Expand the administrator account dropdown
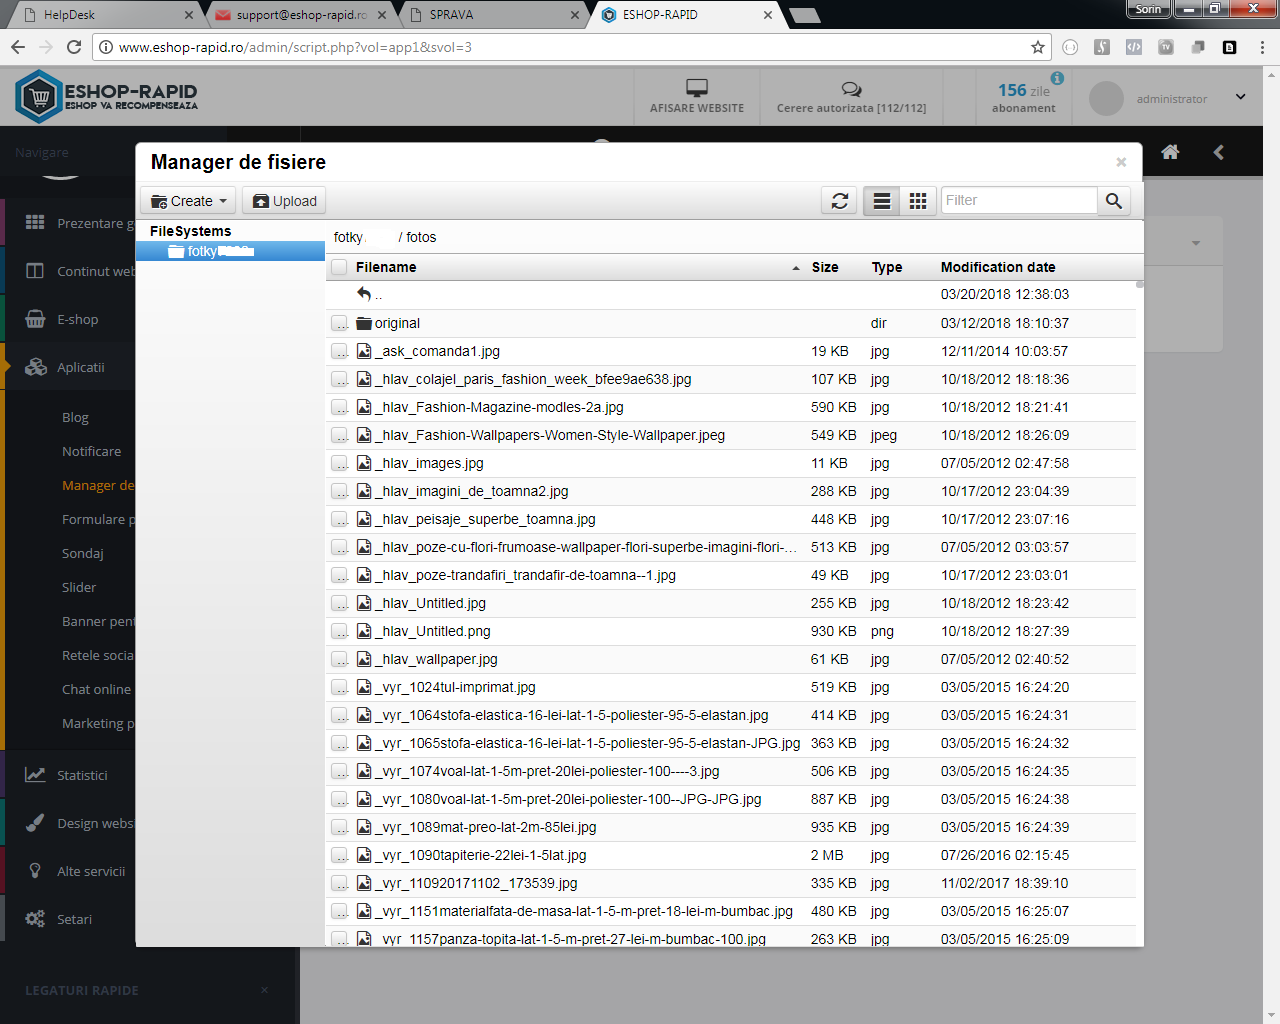Screen dimensions: 1280x1024 (x=1240, y=97)
